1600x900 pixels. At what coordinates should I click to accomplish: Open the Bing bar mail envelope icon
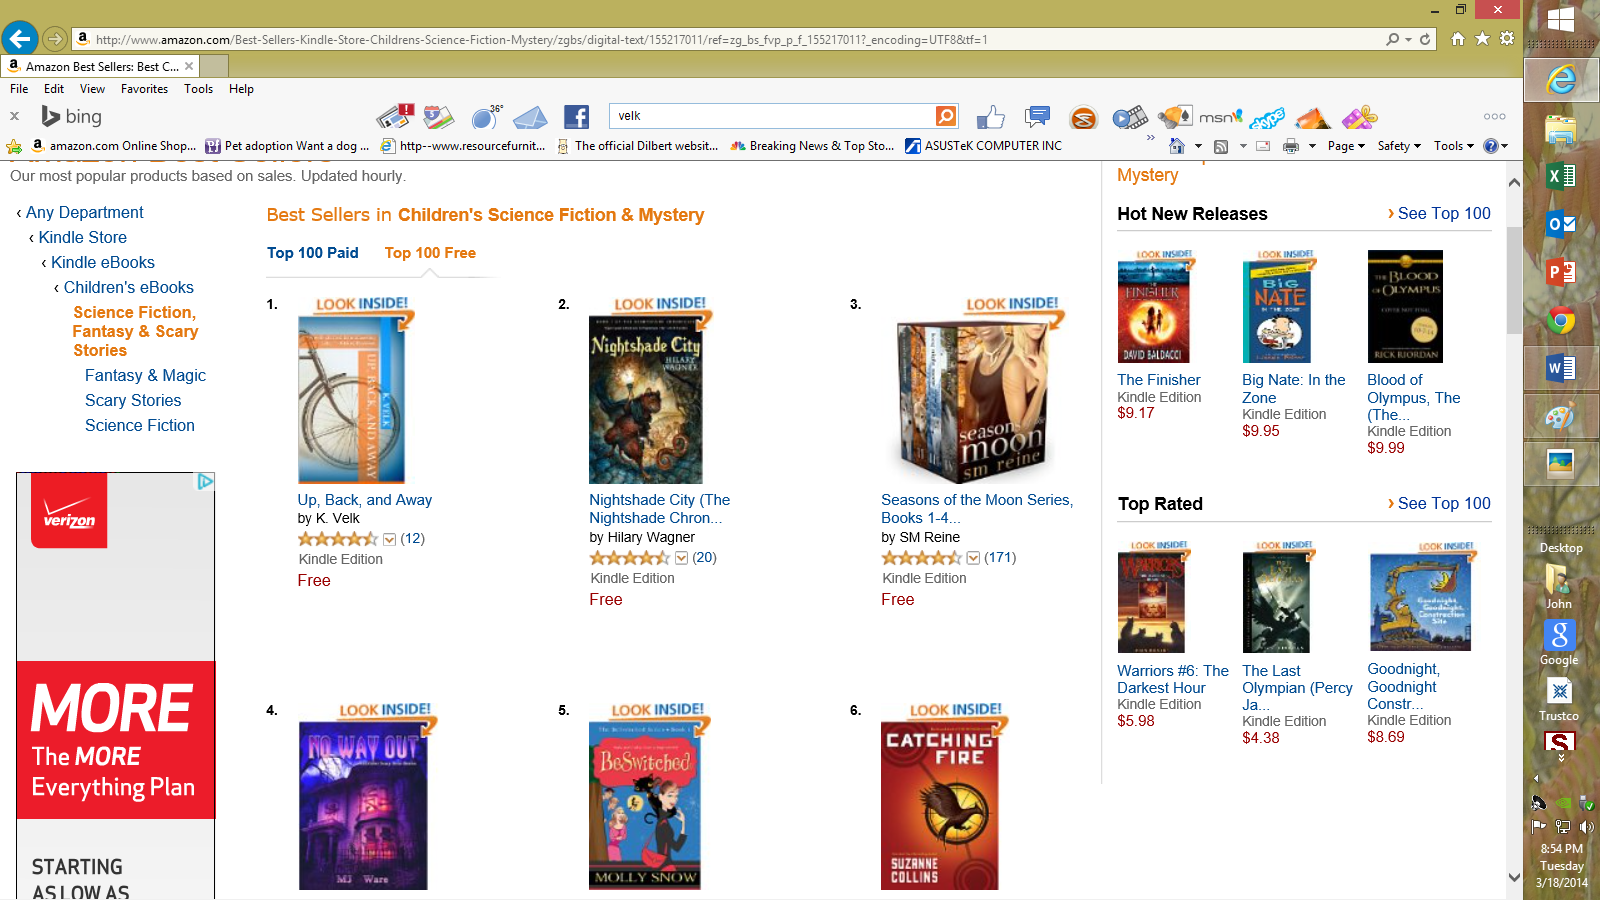point(530,118)
